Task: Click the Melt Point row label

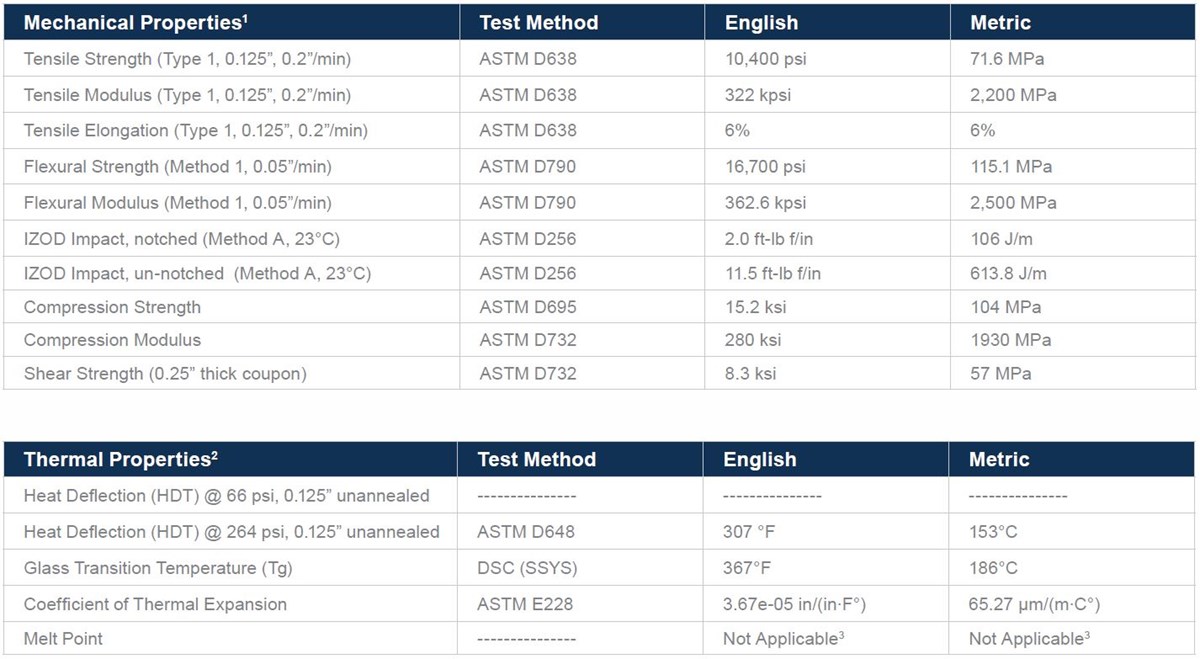Action: pyautogui.click(x=63, y=638)
